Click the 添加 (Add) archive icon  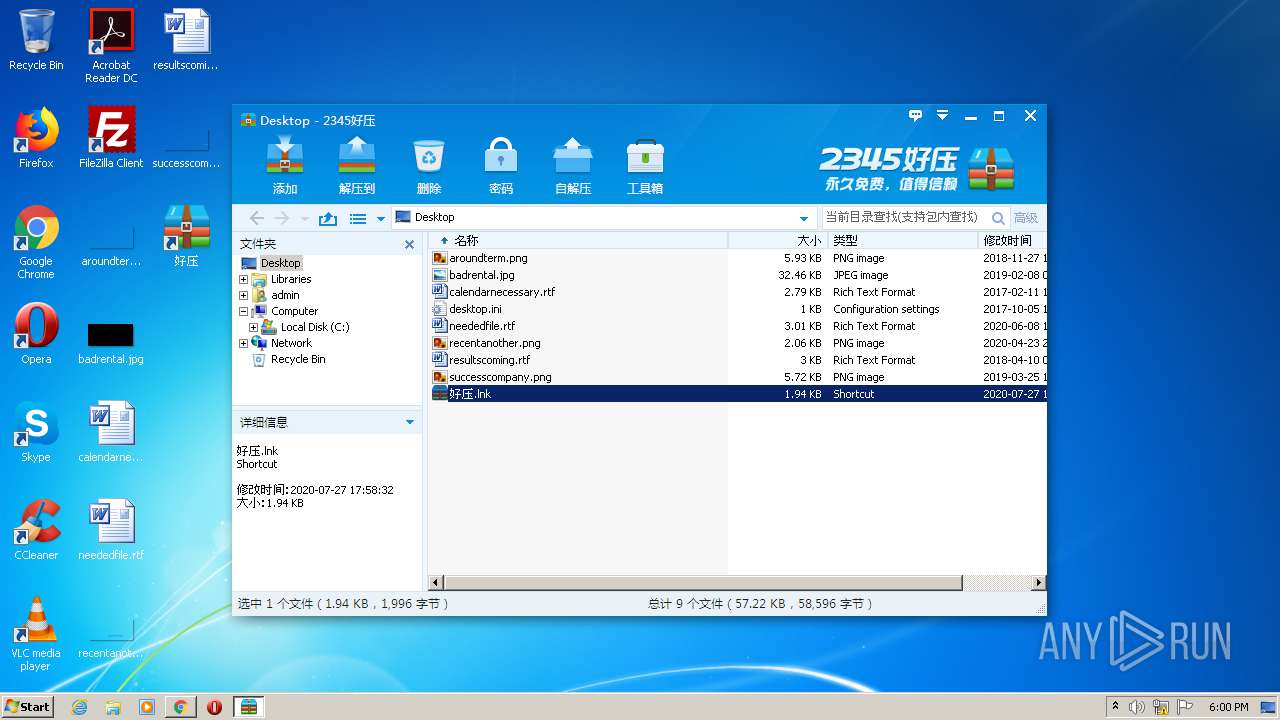click(x=285, y=166)
